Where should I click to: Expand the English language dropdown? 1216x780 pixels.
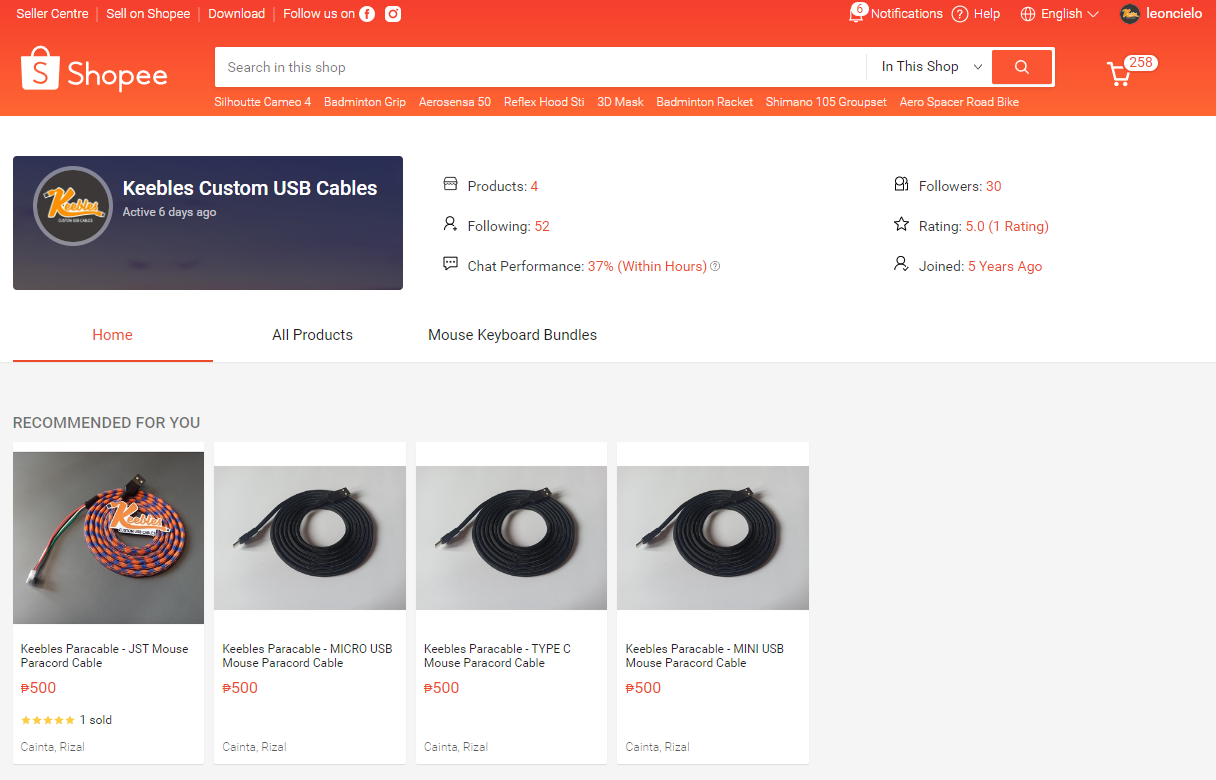pyautogui.click(x=1069, y=14)
